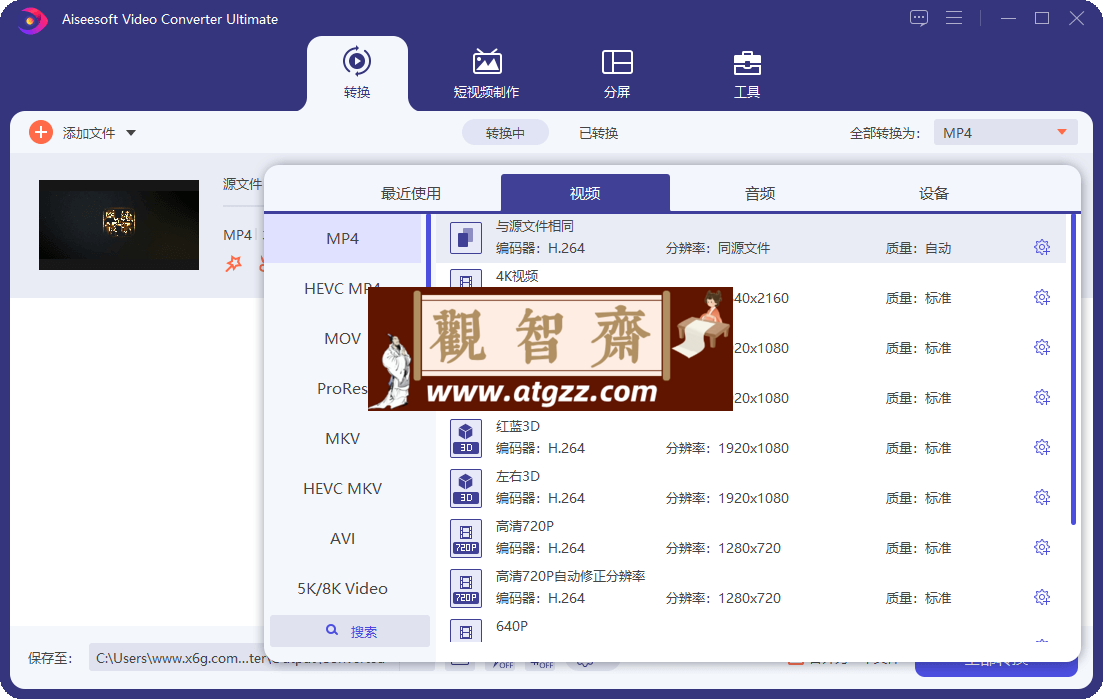The image size is (1103, 699).
Task: Open the convert-all-to MP4 dropdown
Action: [x=1005, y=132]
